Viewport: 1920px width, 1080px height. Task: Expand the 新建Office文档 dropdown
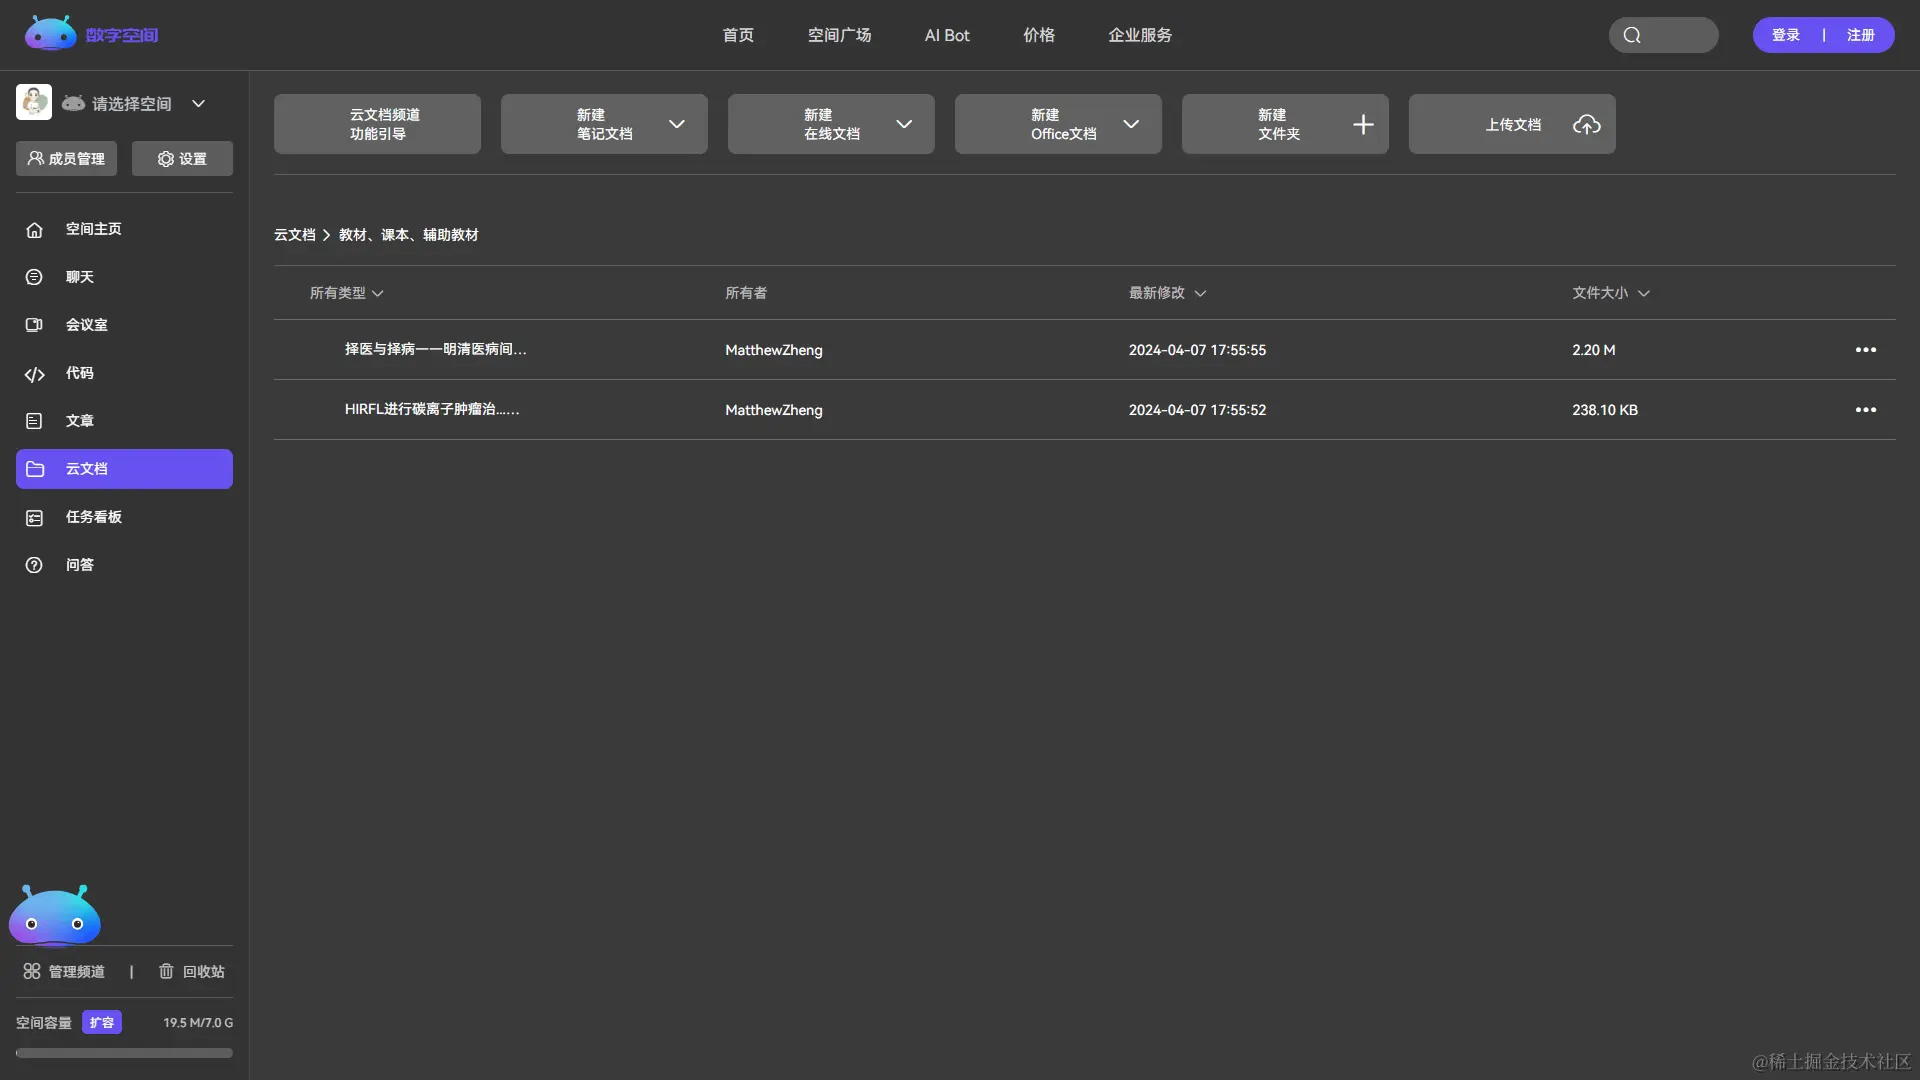1131,124
